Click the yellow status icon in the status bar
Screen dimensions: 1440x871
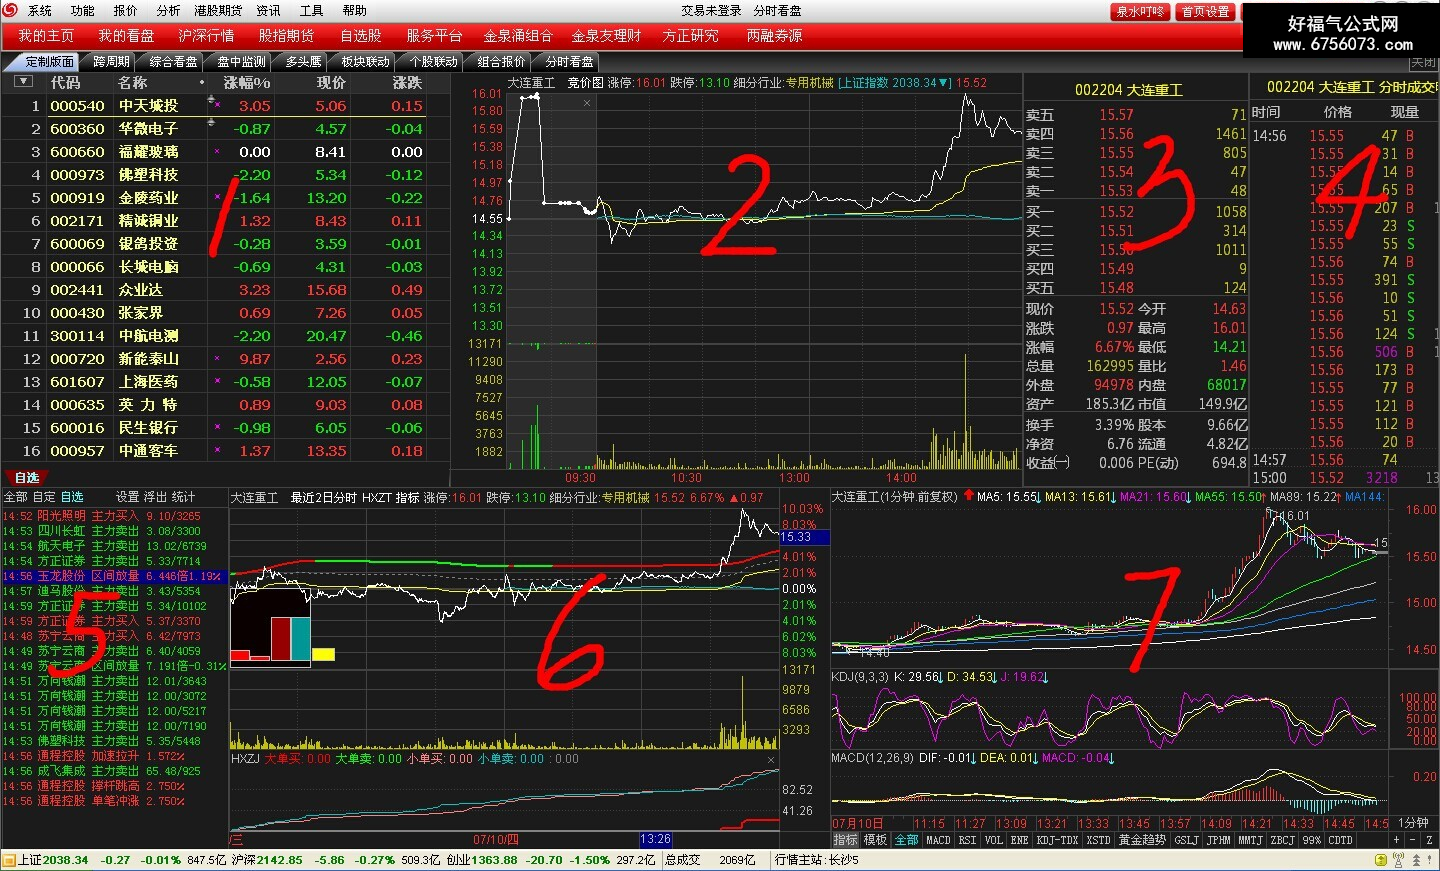click(x=1381, y=860)
